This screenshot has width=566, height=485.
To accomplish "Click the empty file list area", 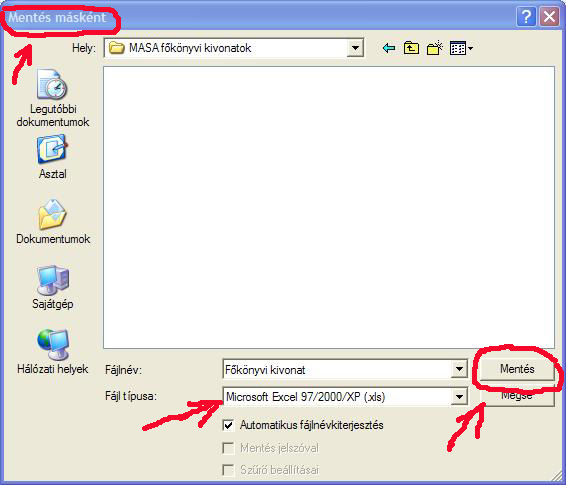I will pyautogui.click(x=329, y=207).
